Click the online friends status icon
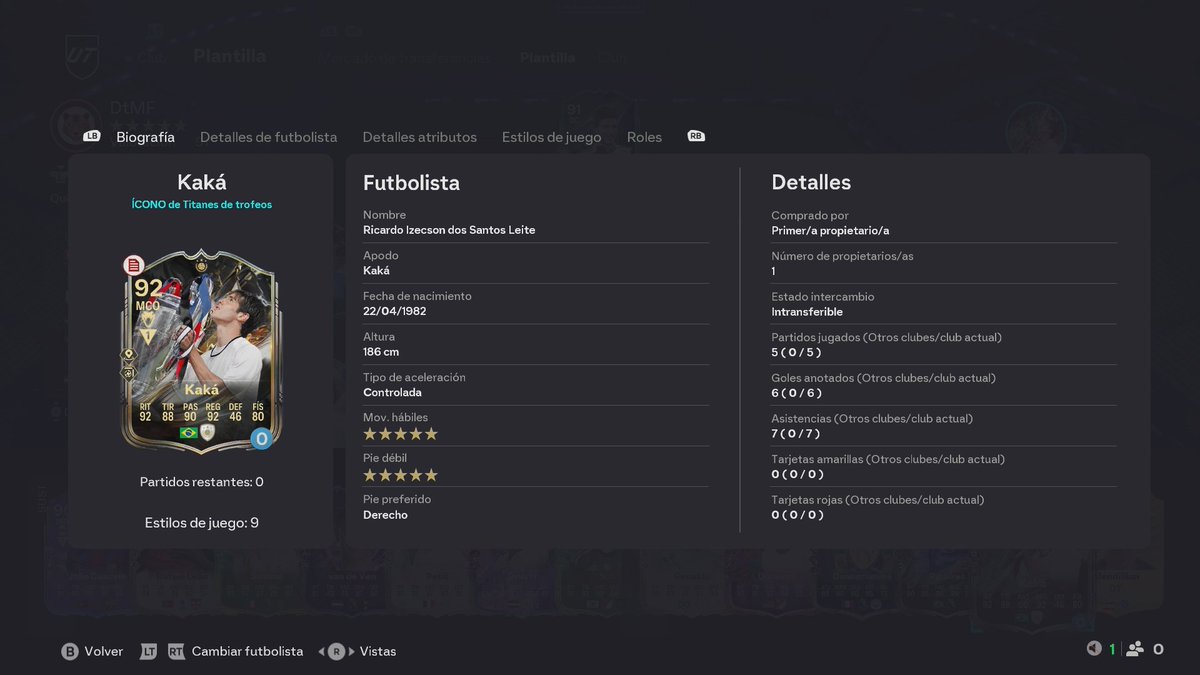 (x=1135, y=649)
